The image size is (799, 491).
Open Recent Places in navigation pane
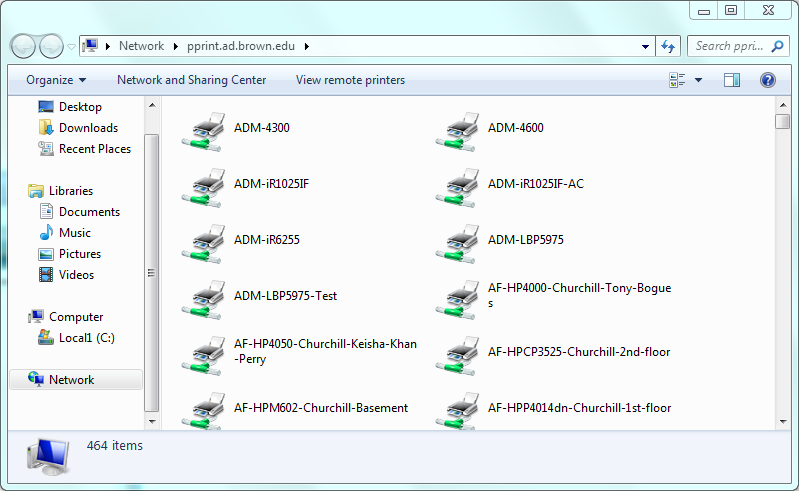pos(85,149)
